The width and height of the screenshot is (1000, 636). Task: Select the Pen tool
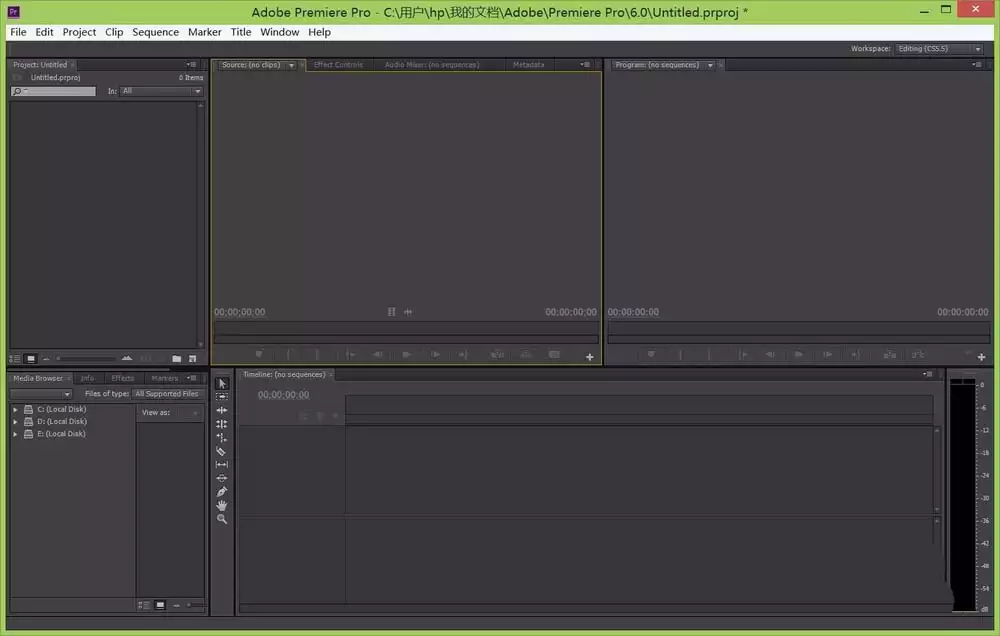[222, 492]
